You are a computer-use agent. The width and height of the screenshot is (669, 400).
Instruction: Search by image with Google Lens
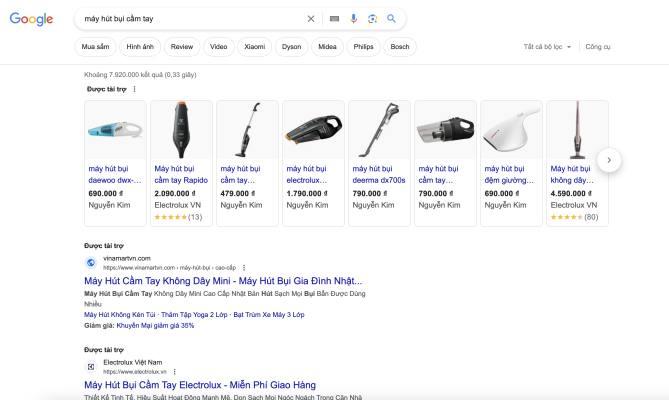click(372, 18)
